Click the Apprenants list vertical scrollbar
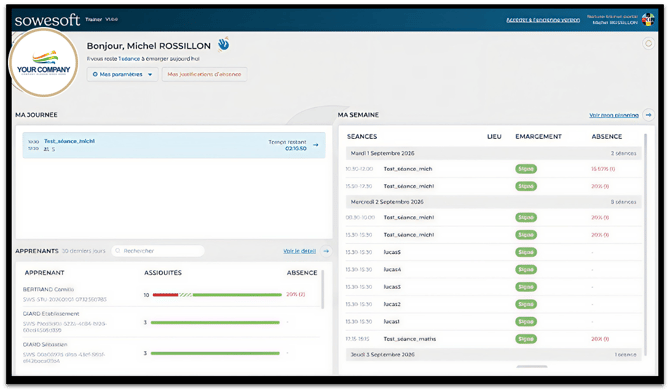Screen dimensions: 670x392 [323, 289]
